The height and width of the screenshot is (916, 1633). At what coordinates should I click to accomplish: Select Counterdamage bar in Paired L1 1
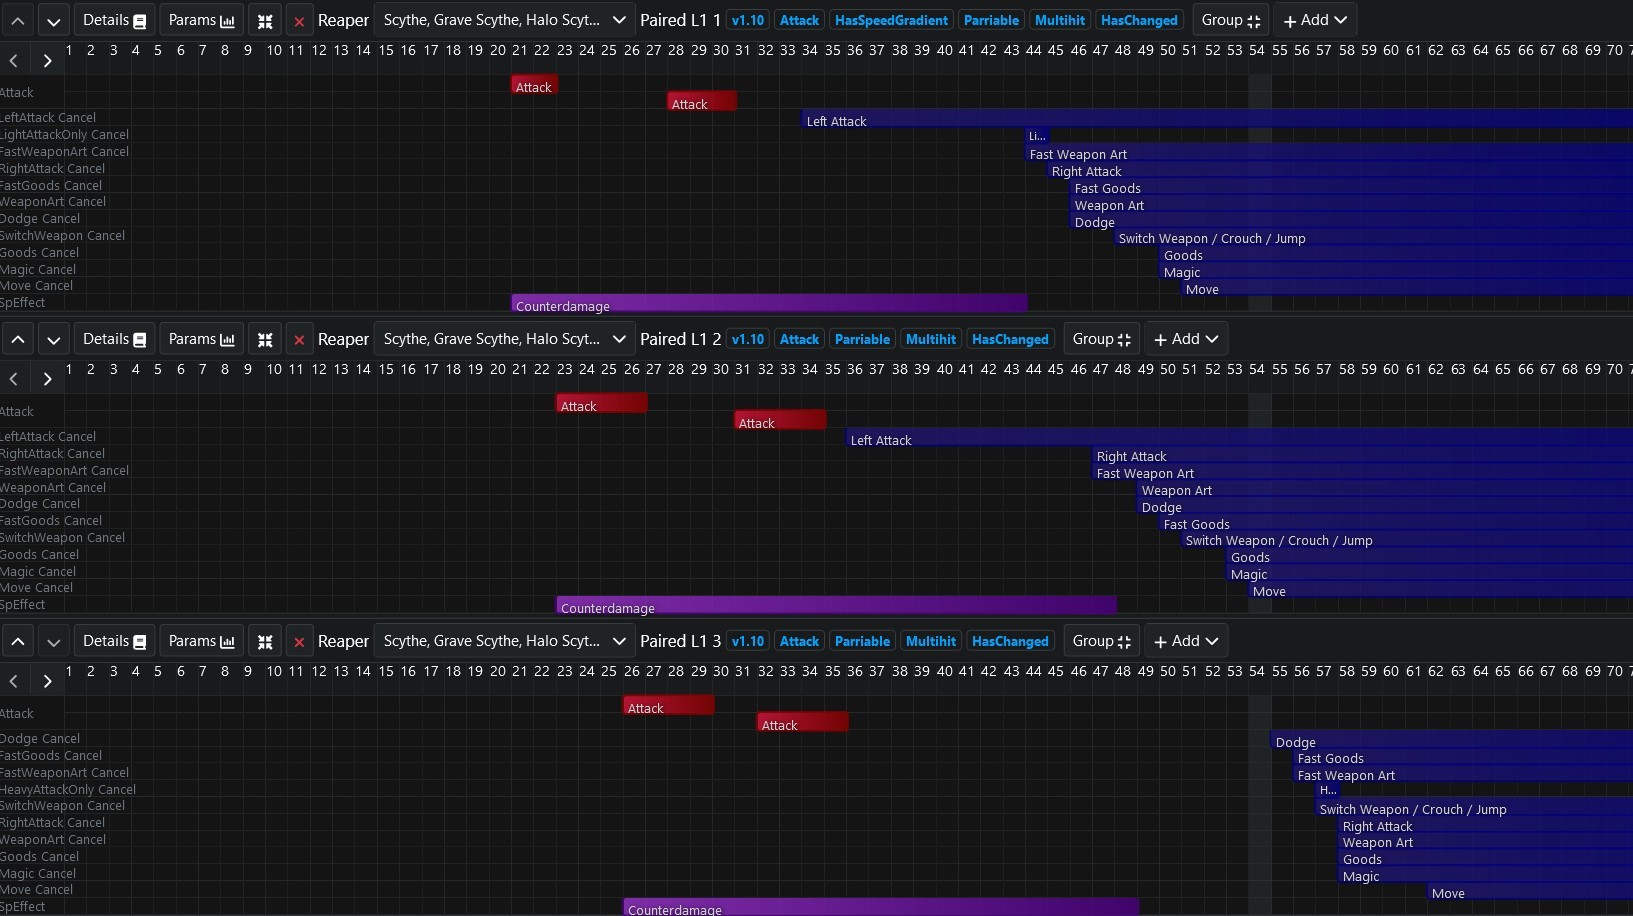(769, 304)
